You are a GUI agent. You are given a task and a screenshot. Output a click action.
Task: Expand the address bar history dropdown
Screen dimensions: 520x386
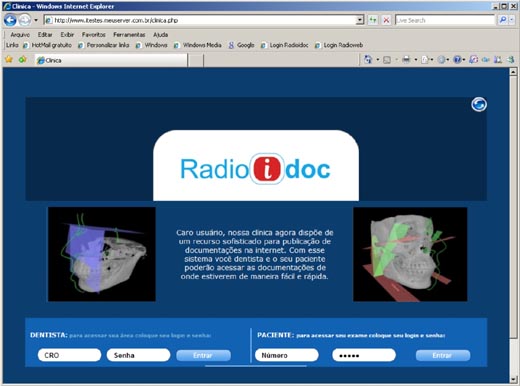click(360, 20)
